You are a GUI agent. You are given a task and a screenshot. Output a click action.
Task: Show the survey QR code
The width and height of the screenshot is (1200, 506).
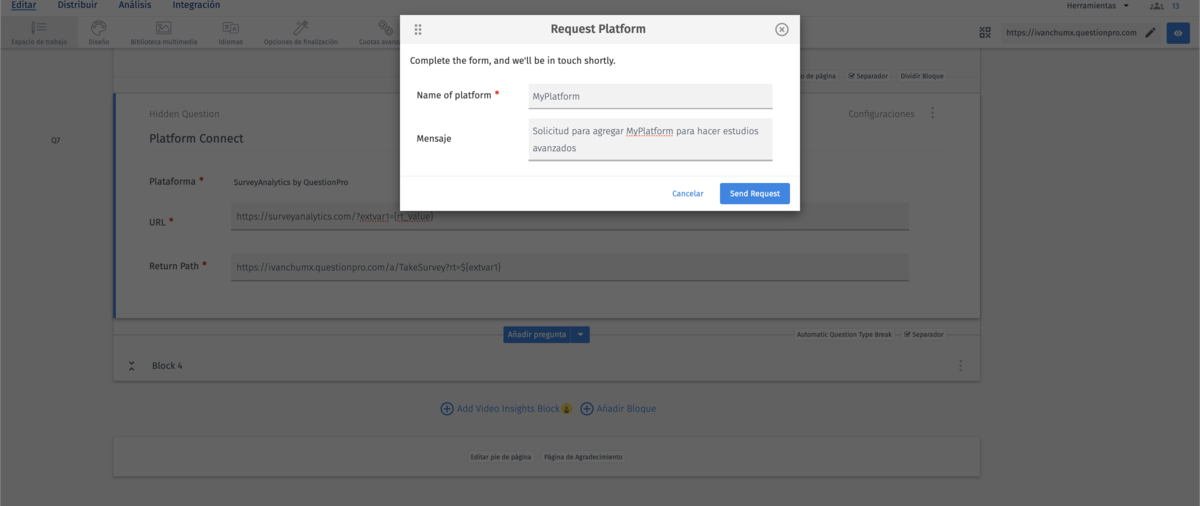986,33
